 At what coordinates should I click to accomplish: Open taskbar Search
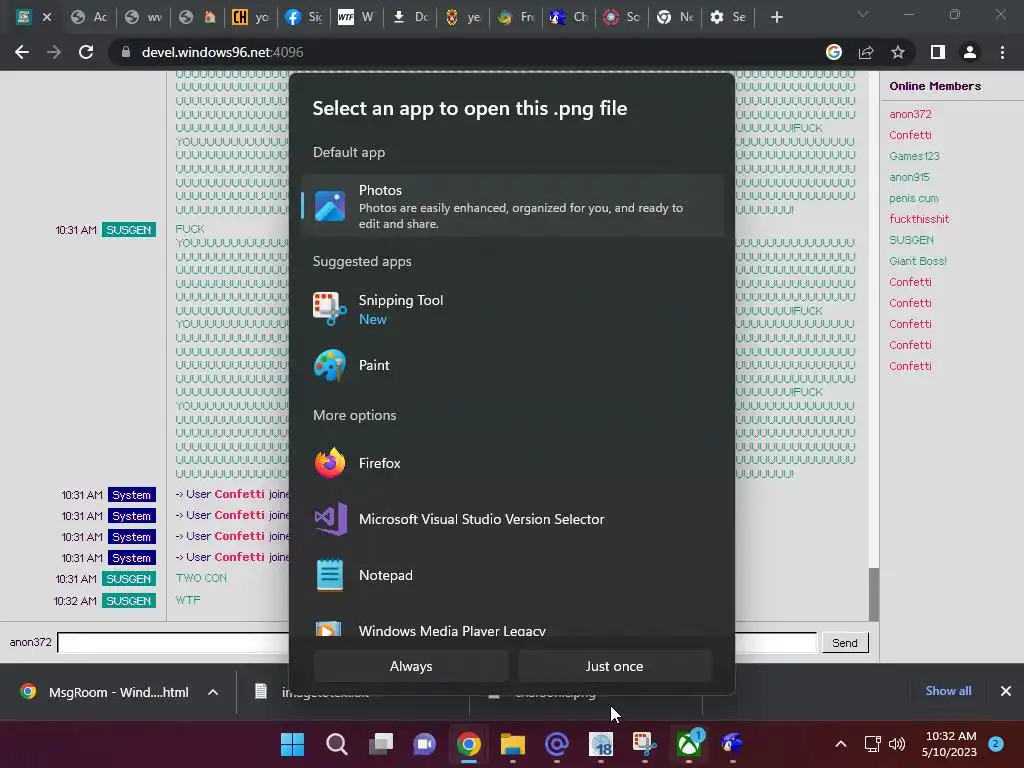337,744
